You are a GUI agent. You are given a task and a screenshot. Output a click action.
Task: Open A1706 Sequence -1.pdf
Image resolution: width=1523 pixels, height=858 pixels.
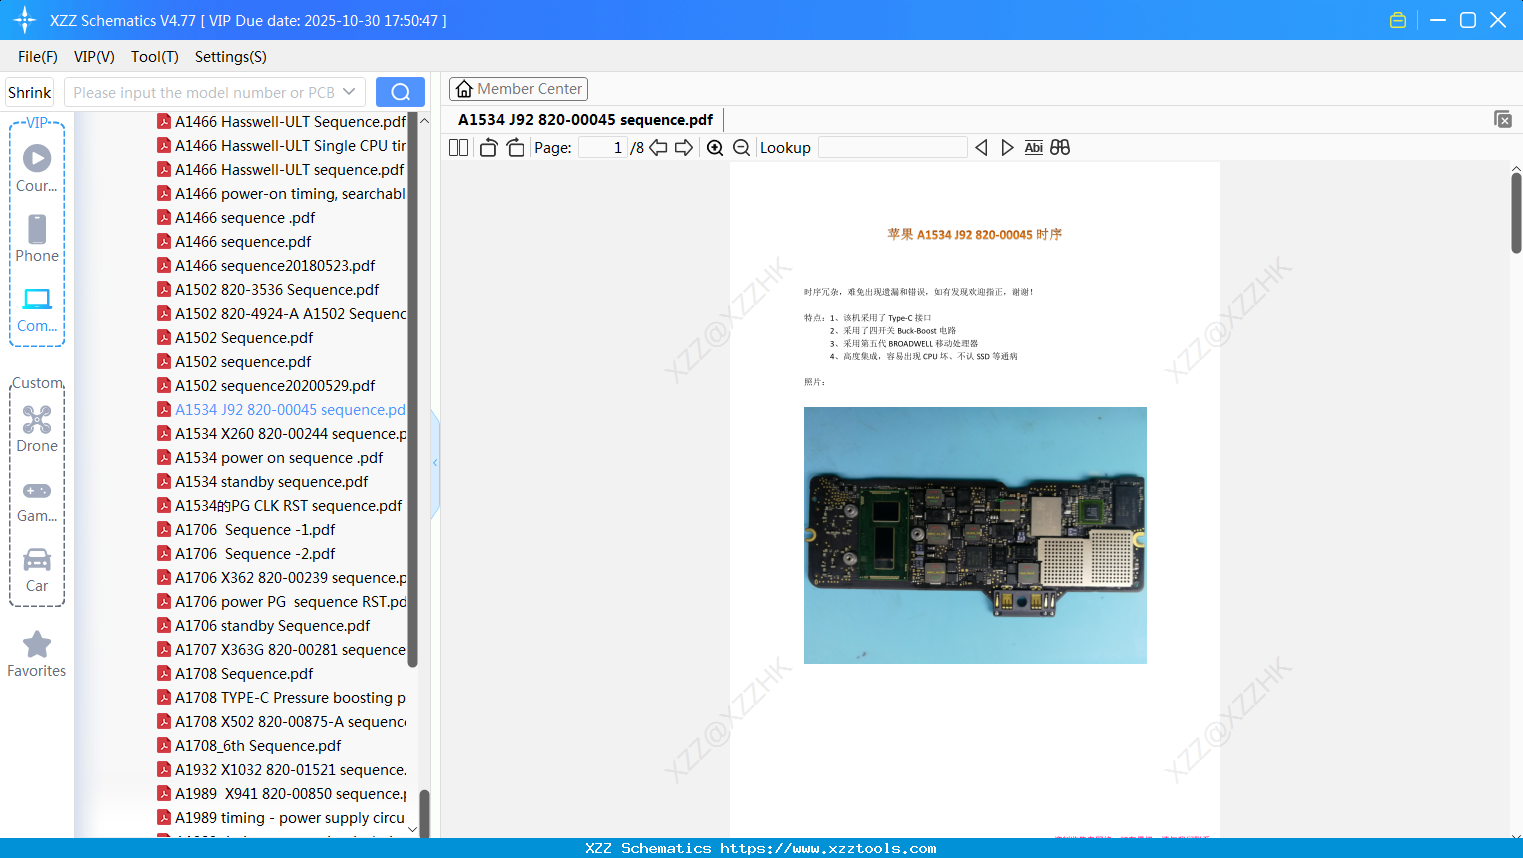(x=247, y=530)
